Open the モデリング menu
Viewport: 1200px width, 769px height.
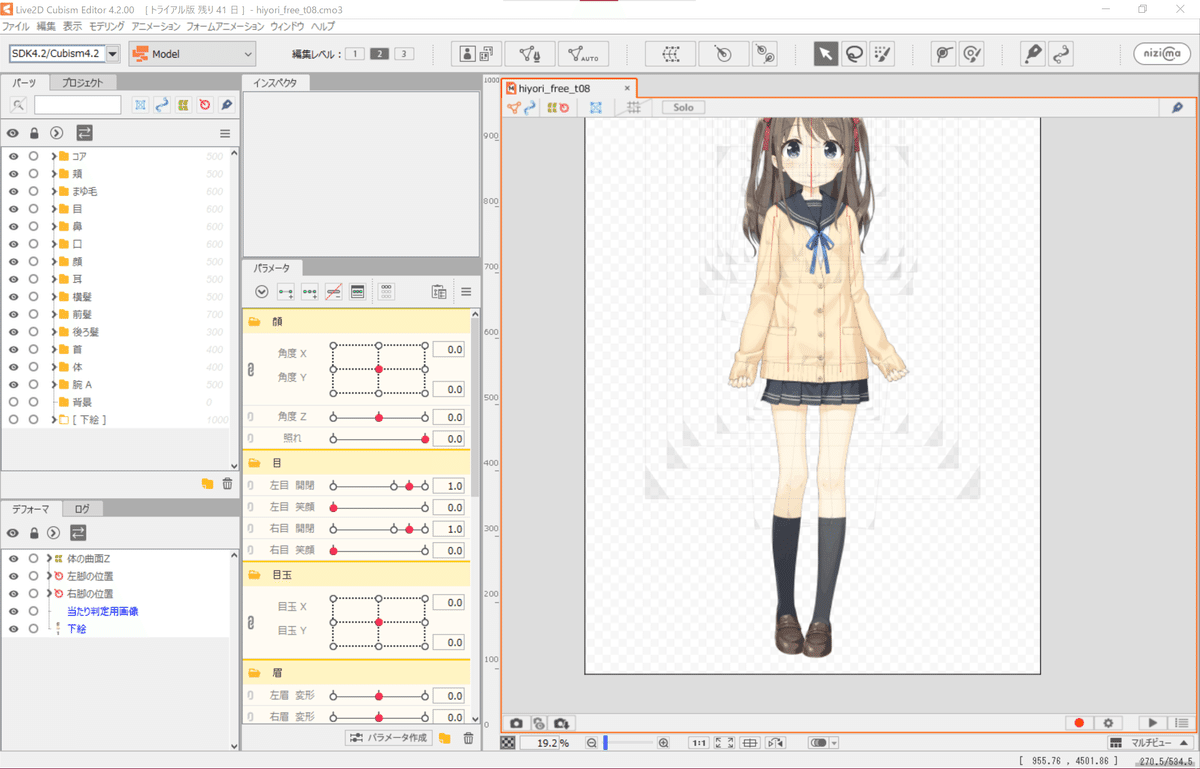pos(107,26)
